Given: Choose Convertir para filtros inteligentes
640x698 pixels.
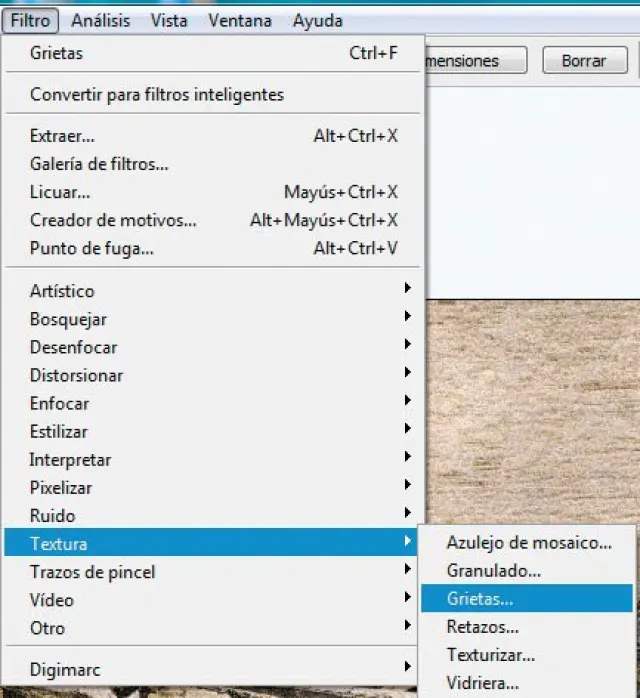Looking at the screenshot, I should coord(157,95).
